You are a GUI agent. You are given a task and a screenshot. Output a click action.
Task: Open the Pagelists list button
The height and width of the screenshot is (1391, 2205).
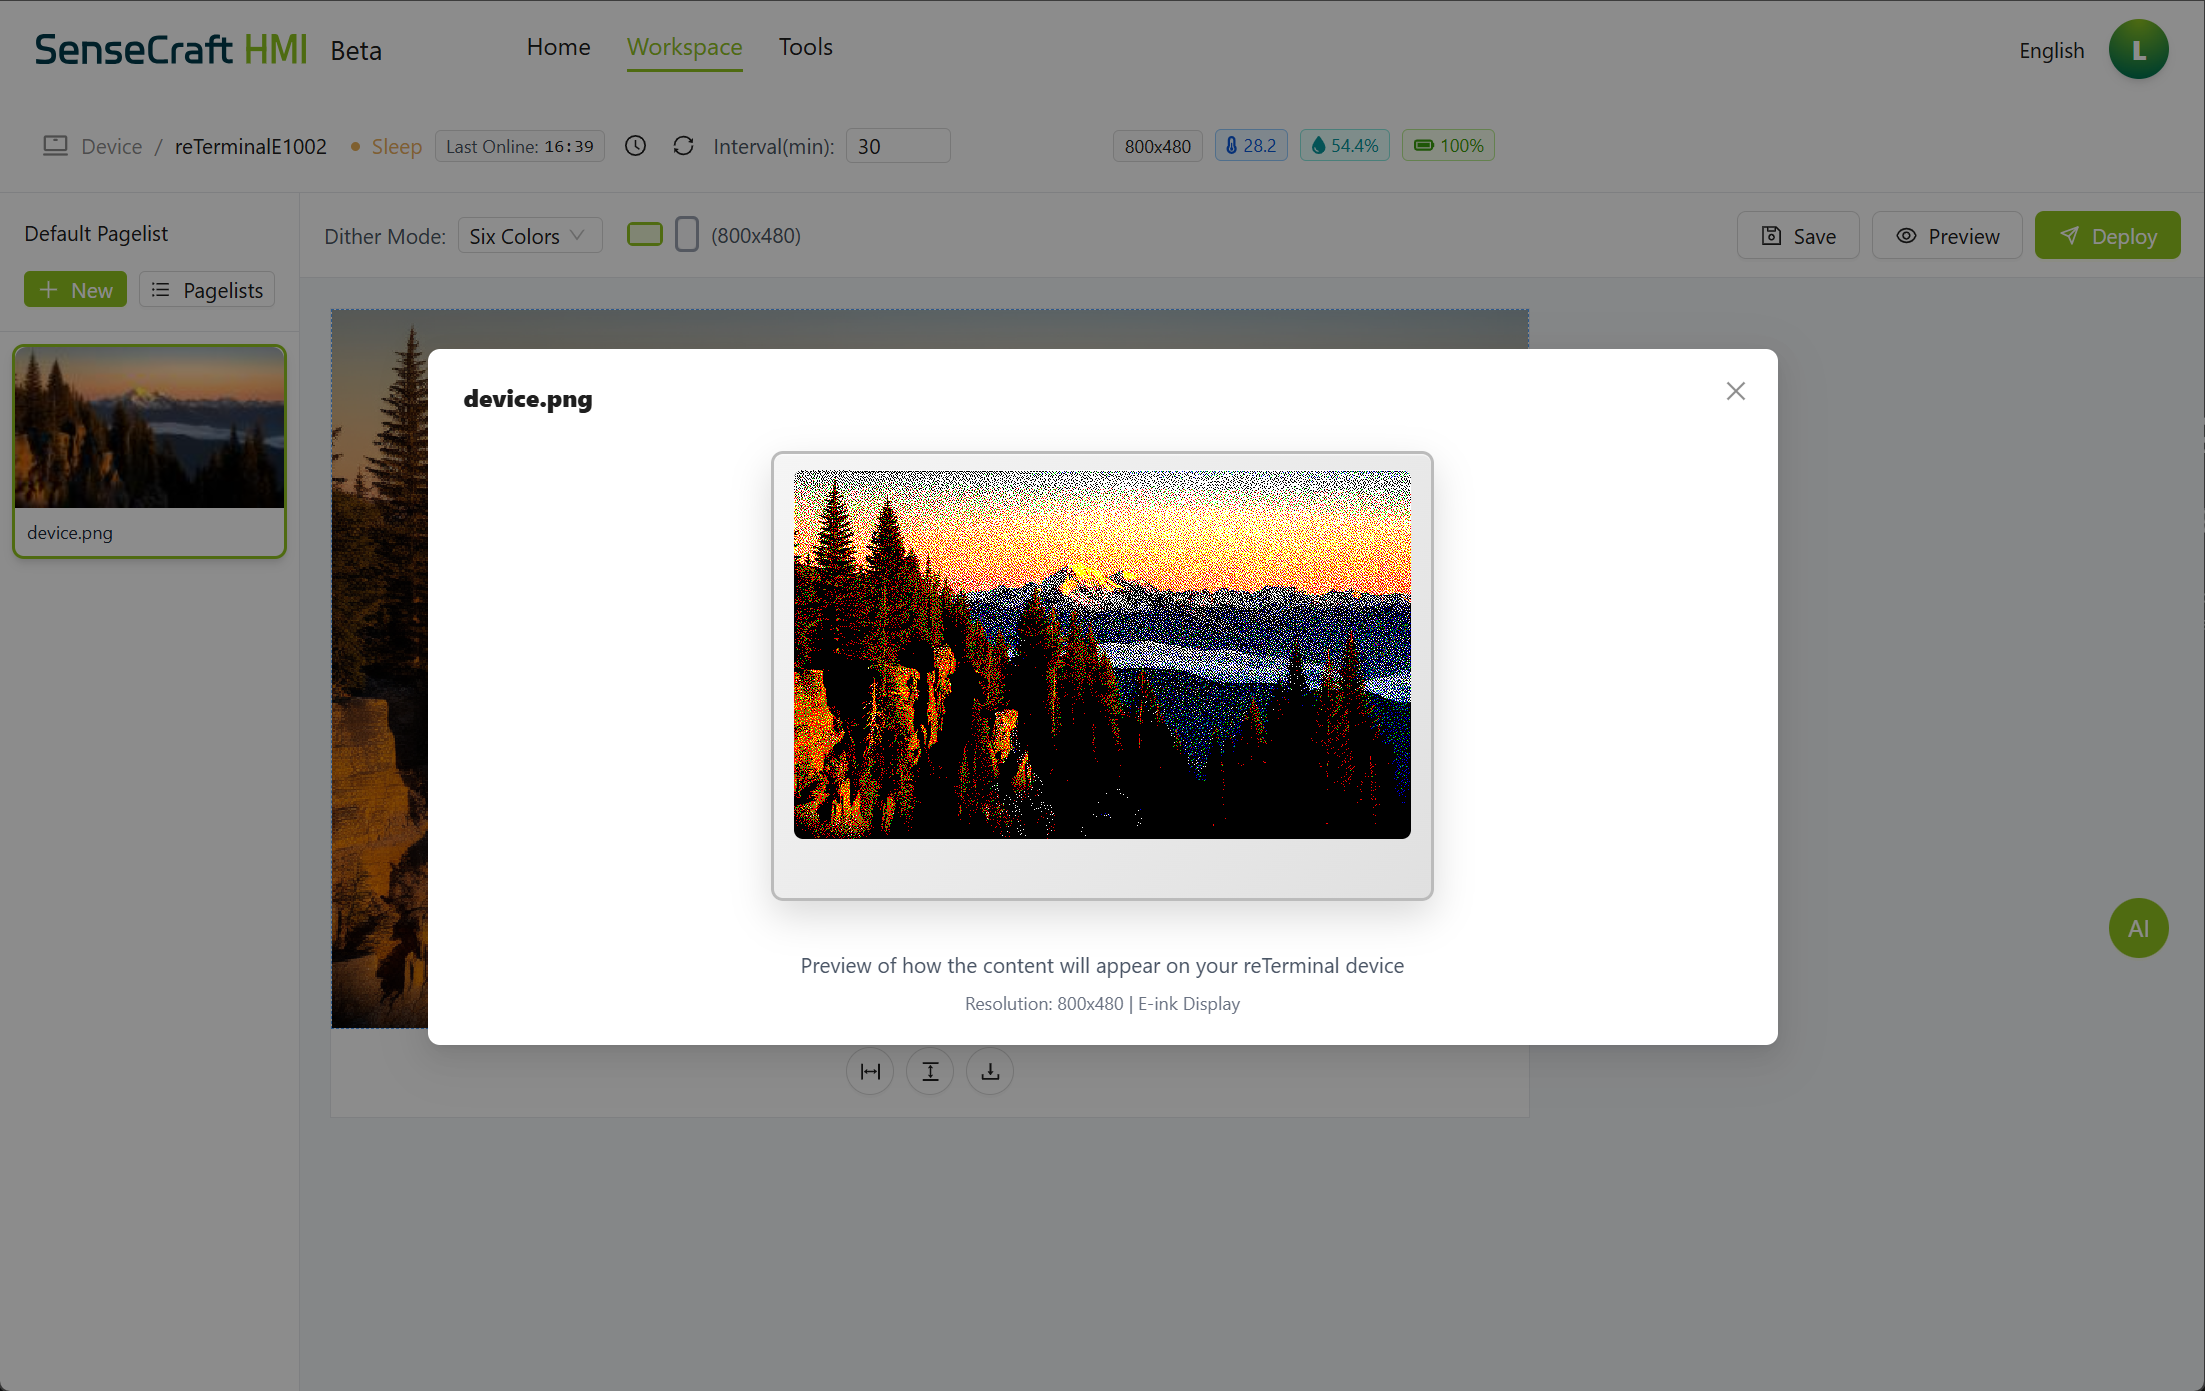coord(207,290)
